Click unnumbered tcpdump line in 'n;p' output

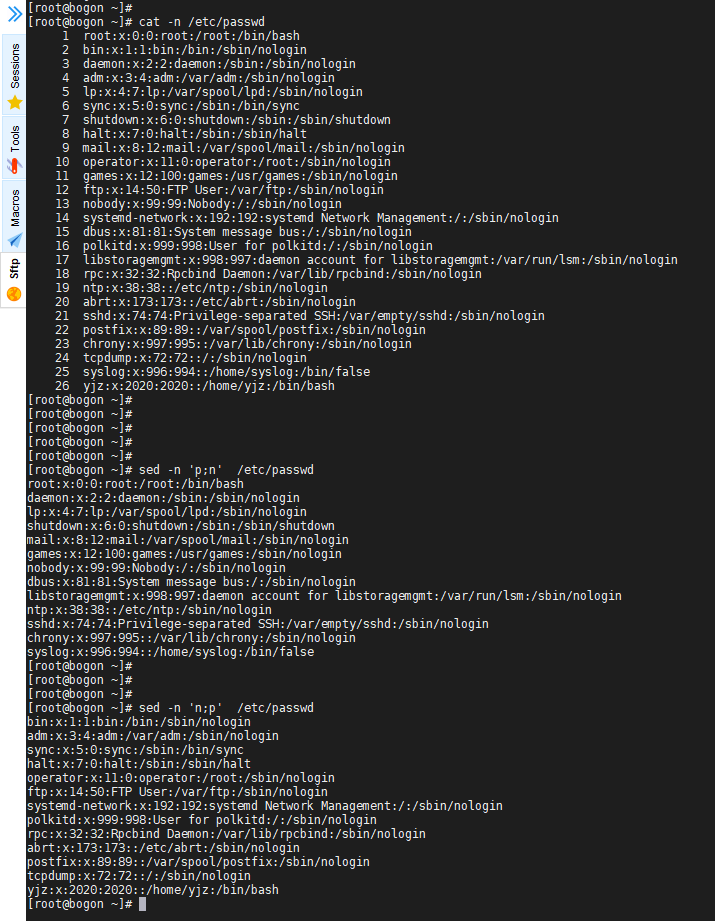(139, 876)
